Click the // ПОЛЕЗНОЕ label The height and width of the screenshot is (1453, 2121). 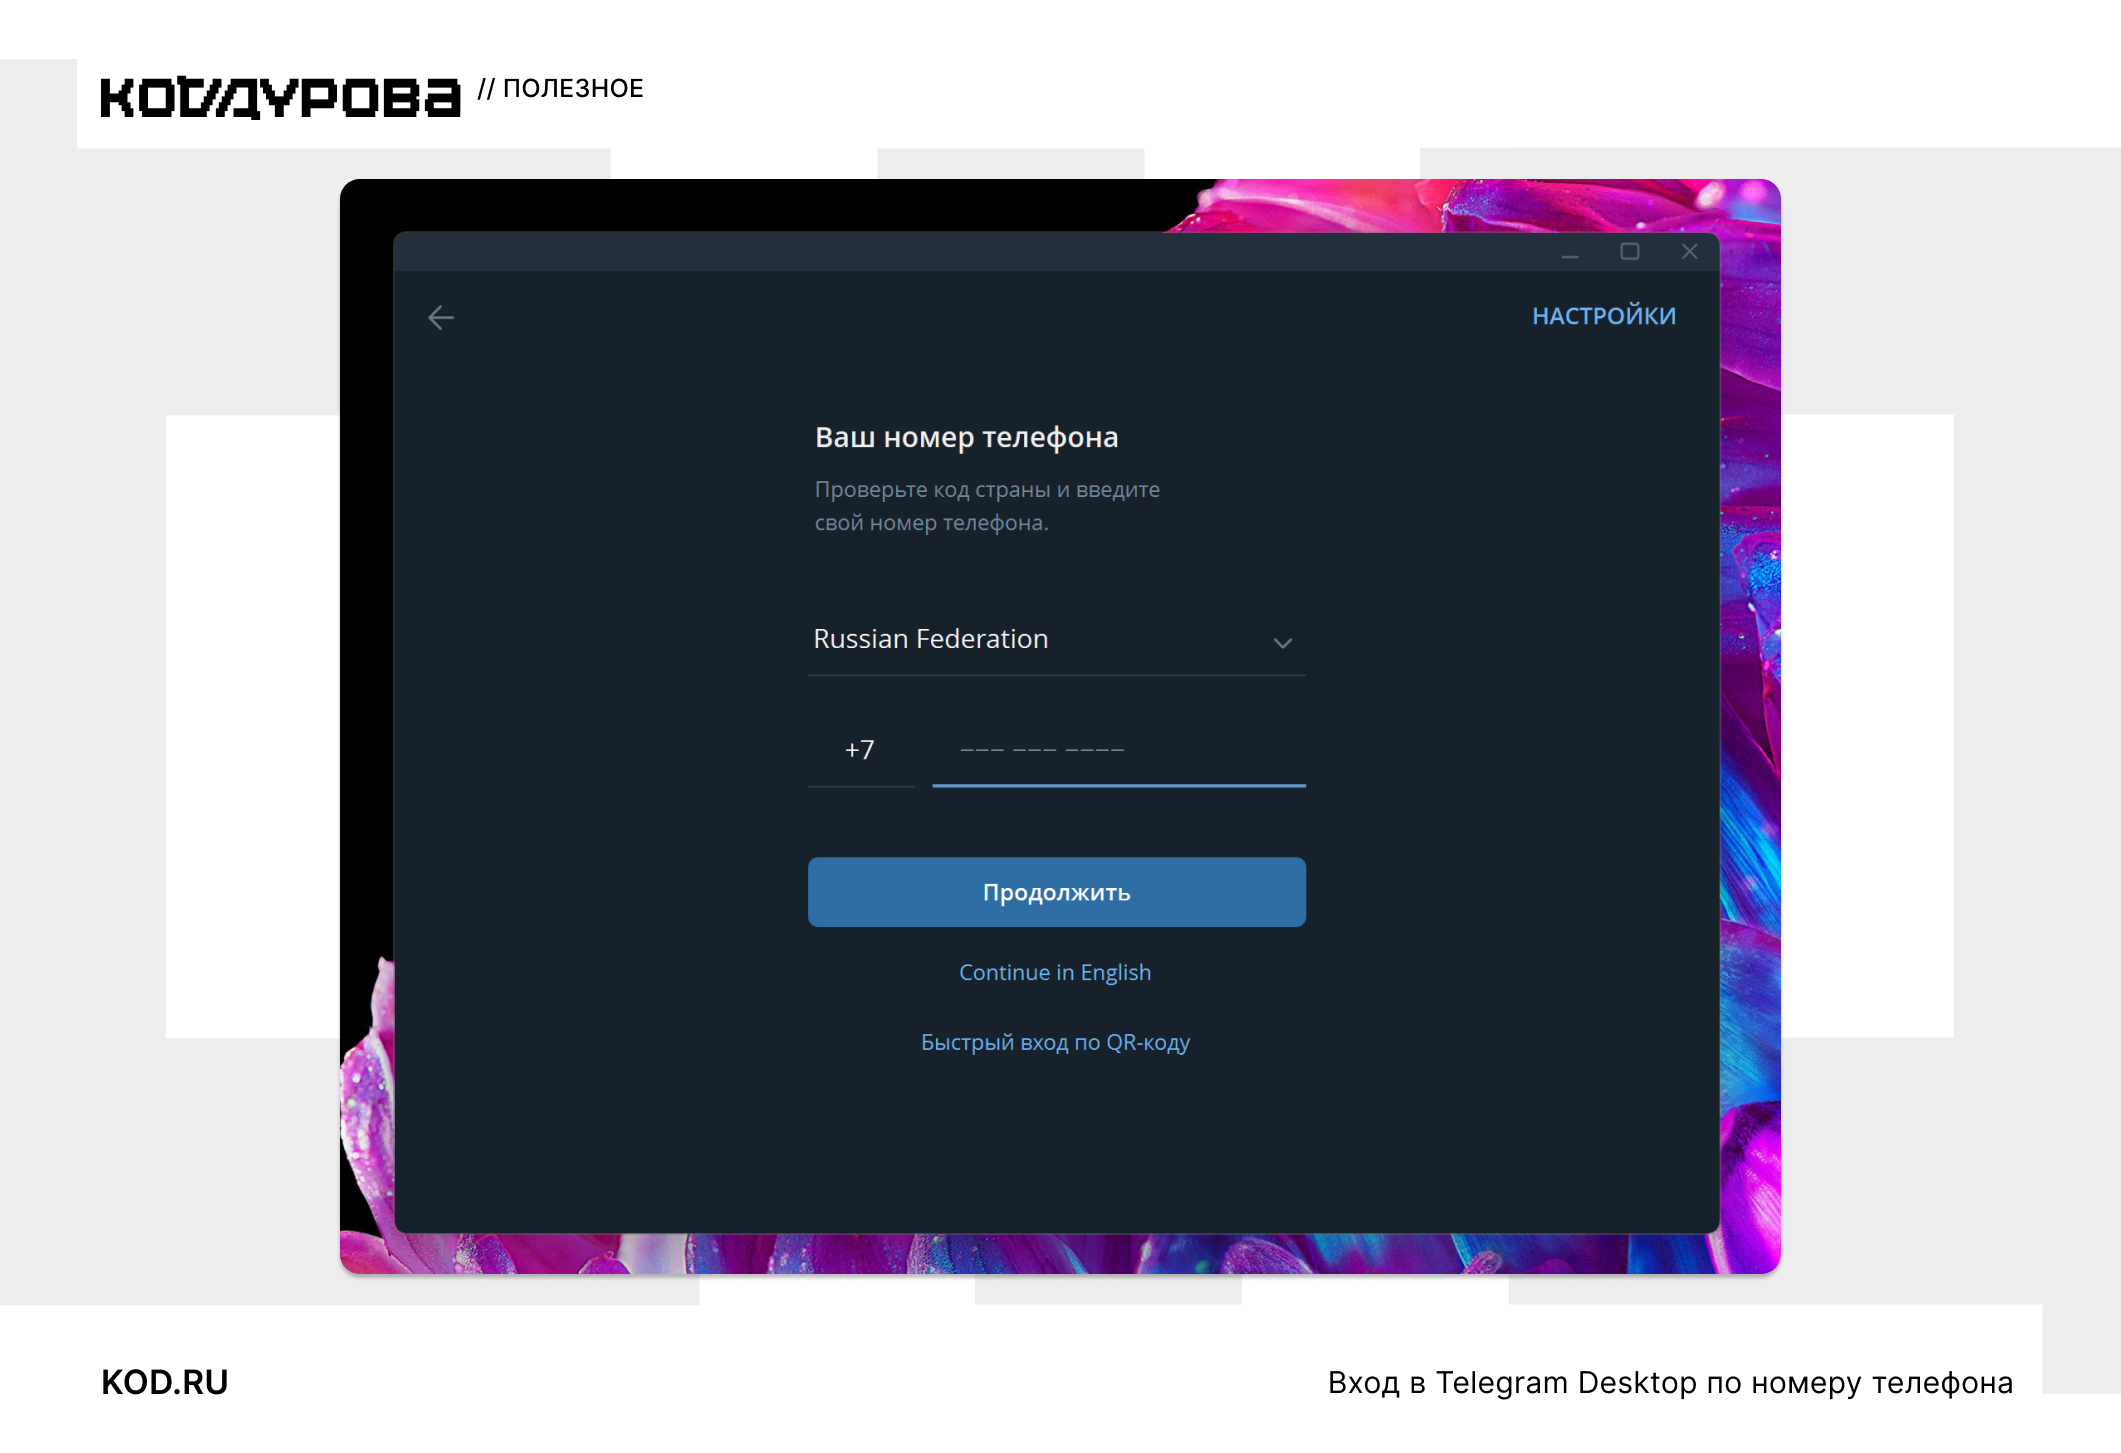[560, 88]
